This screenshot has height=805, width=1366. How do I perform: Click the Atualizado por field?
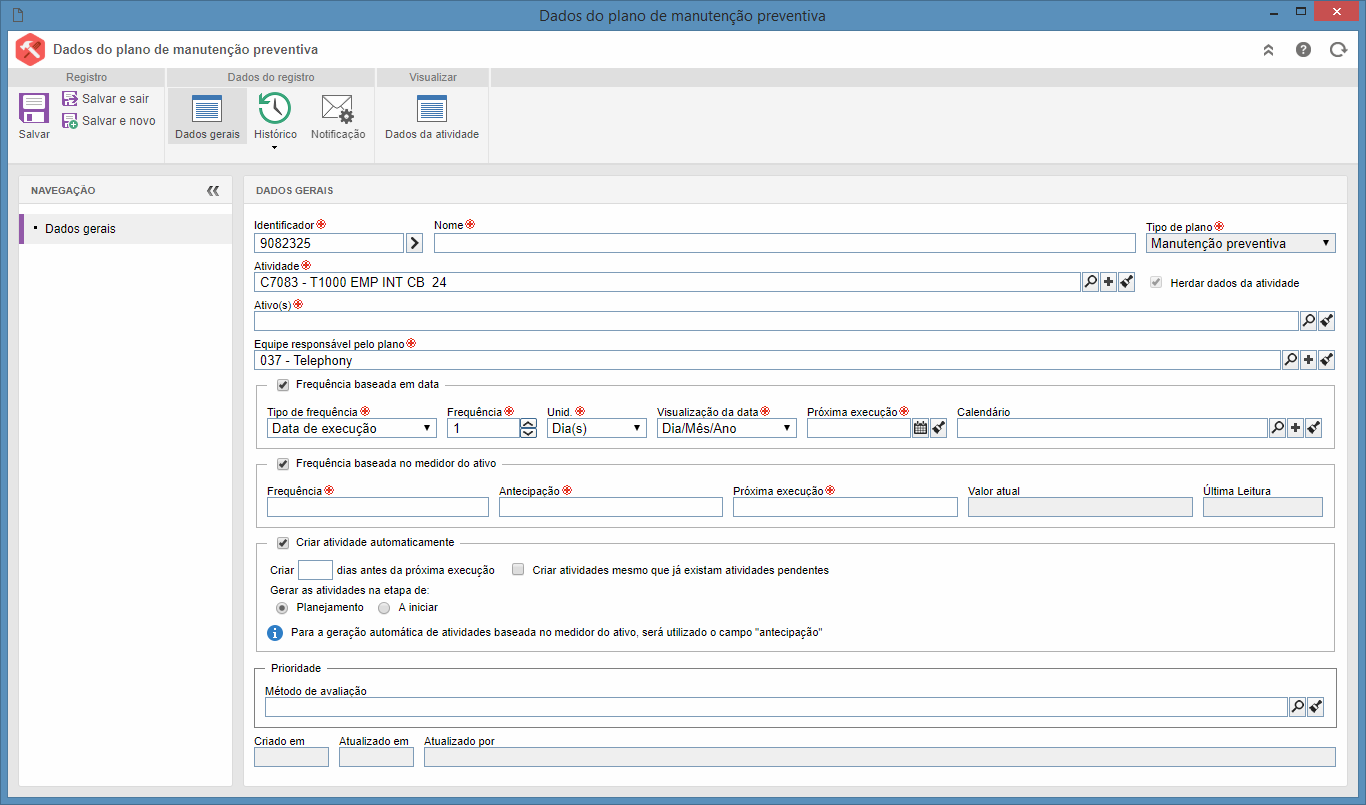pyautogui.click(x=880, y=757)
